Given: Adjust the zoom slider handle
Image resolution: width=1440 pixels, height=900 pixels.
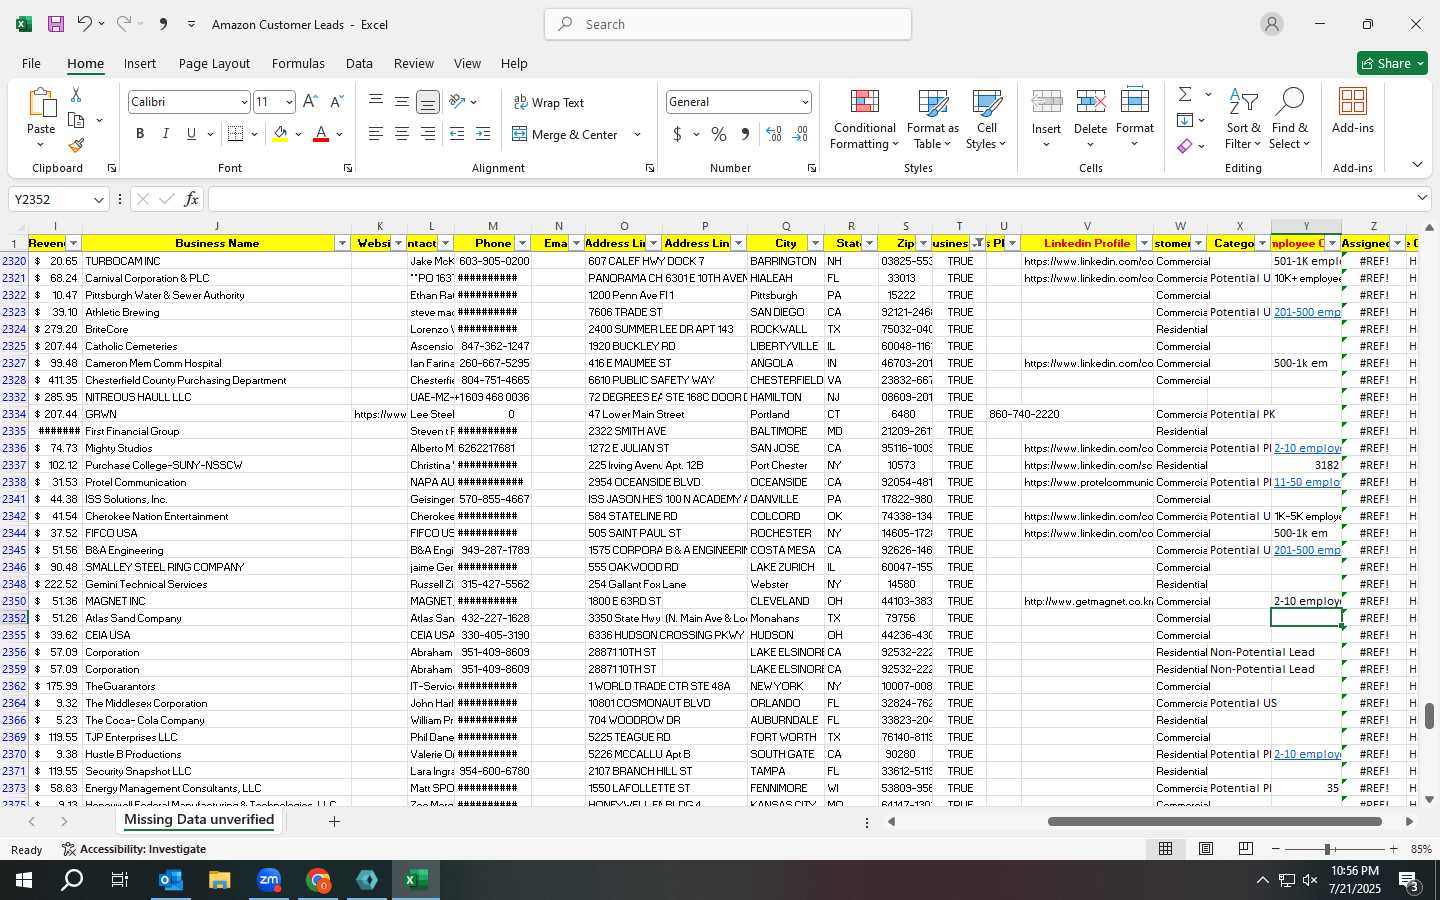Looking at the screenshot, I should 1328,849.
